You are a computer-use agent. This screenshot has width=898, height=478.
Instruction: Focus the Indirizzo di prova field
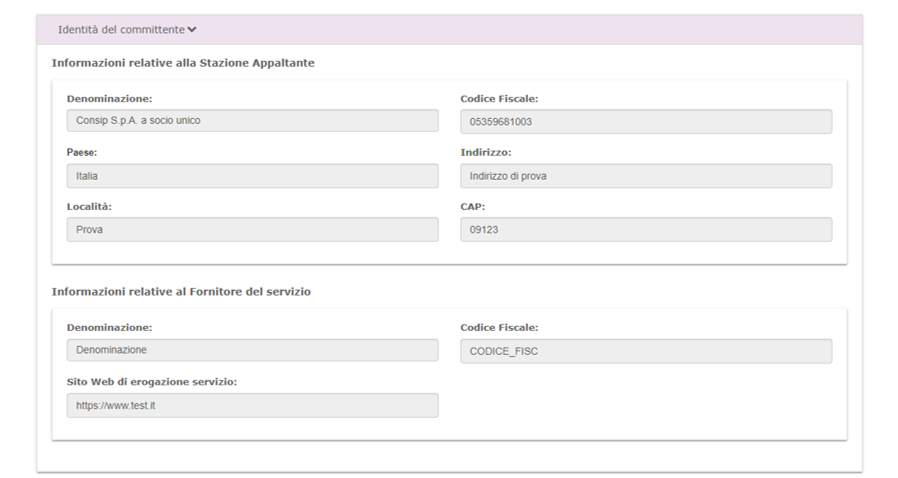pos(645,176)
